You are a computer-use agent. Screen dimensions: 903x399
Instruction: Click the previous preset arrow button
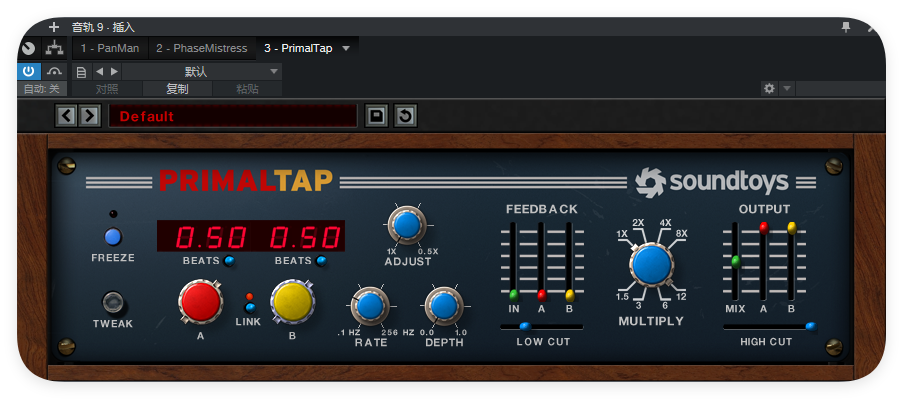67,116
